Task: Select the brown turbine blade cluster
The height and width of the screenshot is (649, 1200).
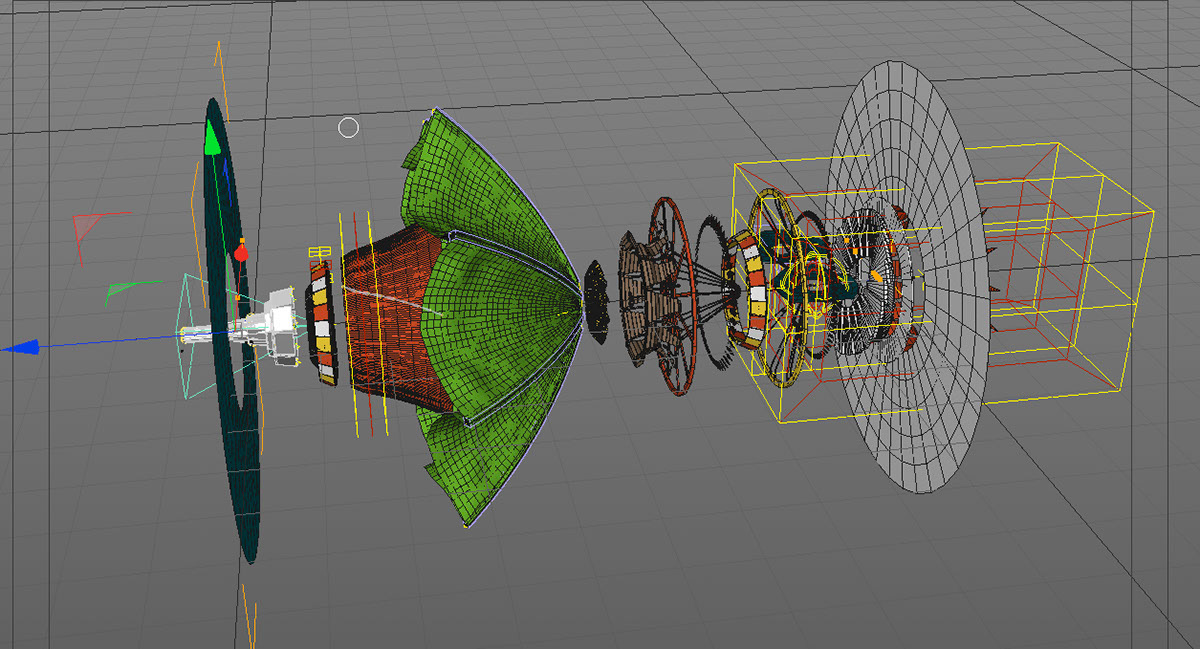Action: pos(640,300)
